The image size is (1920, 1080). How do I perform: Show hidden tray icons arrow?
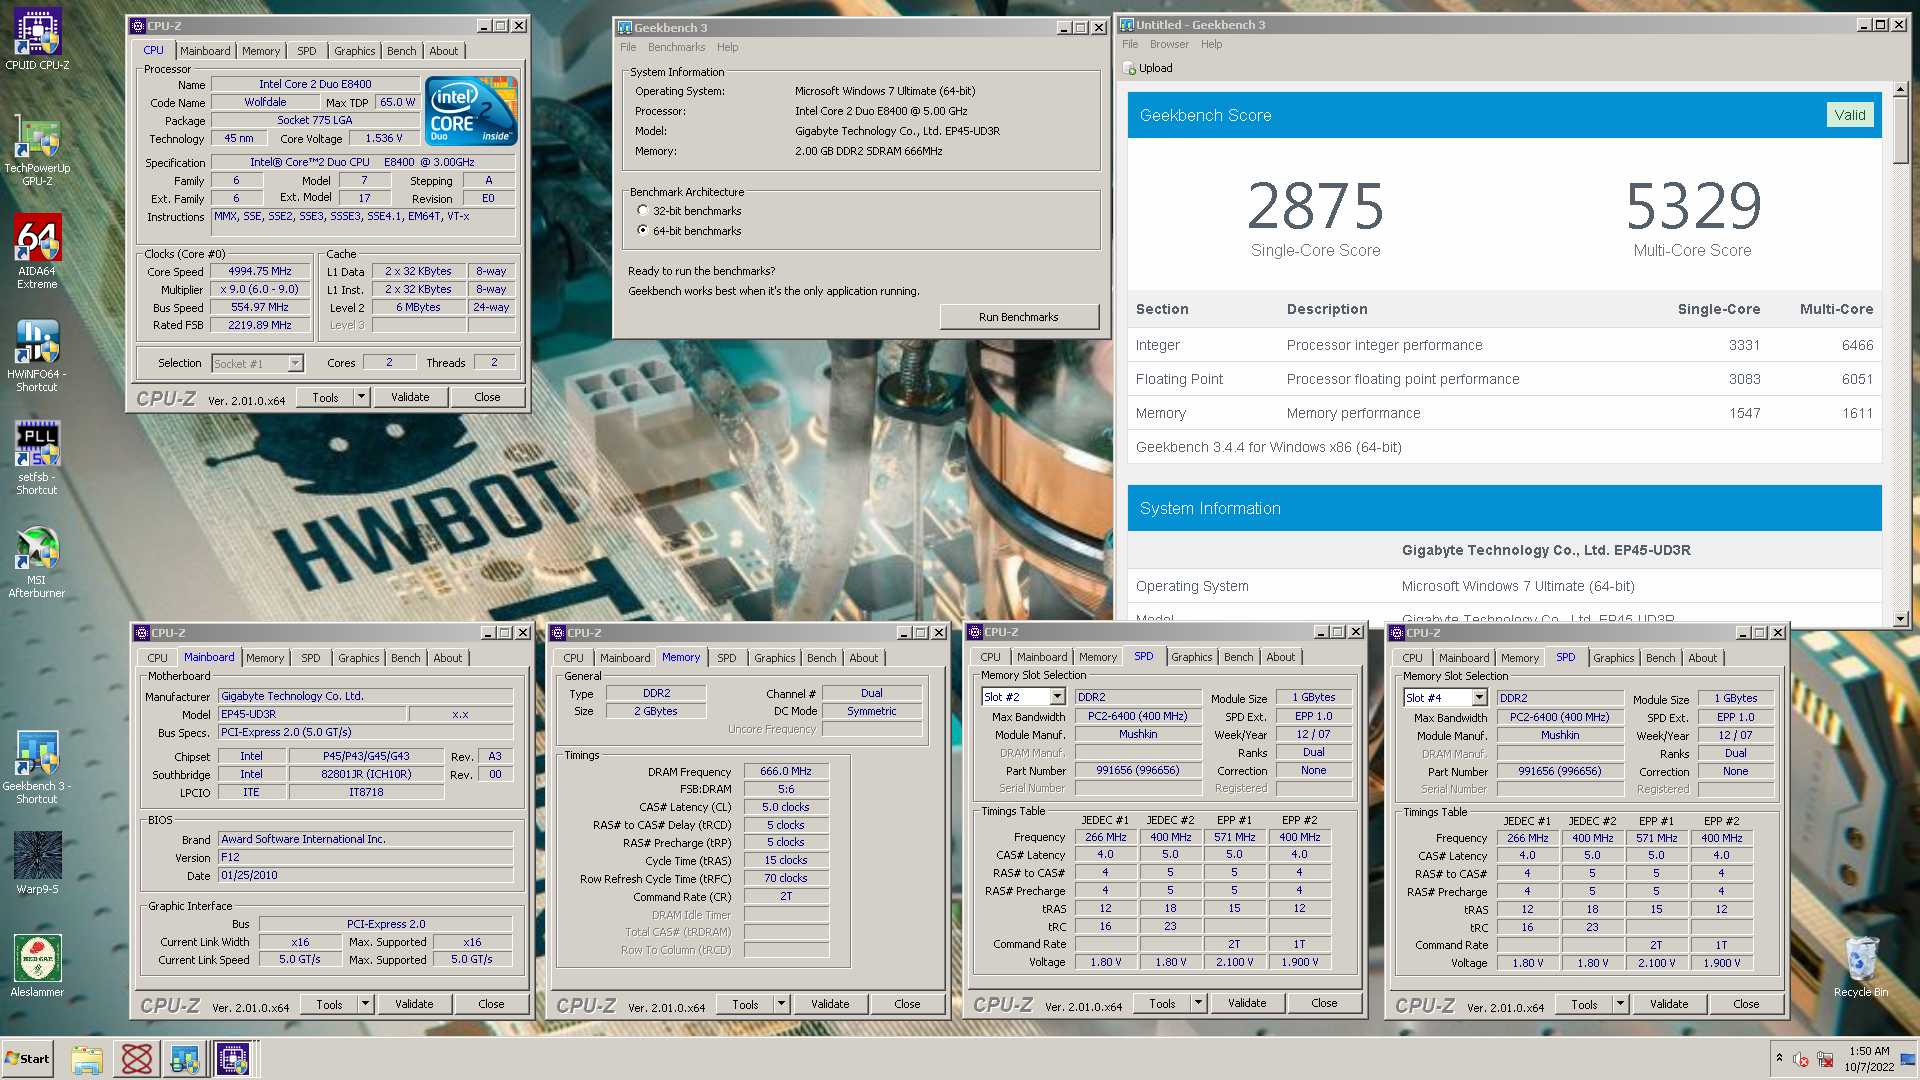pyautogui.click(x=1779, y=1058)
